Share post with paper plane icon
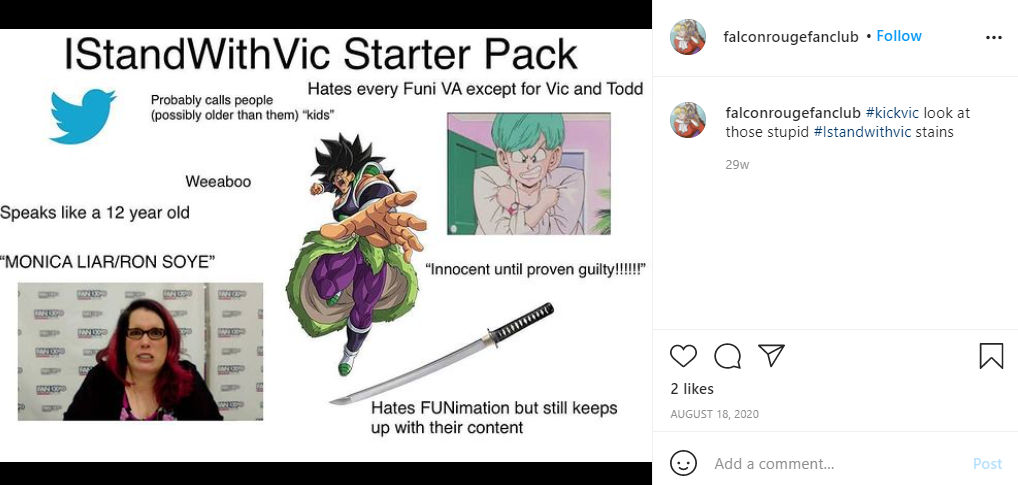1018x485 pixels. click(771, 355)
